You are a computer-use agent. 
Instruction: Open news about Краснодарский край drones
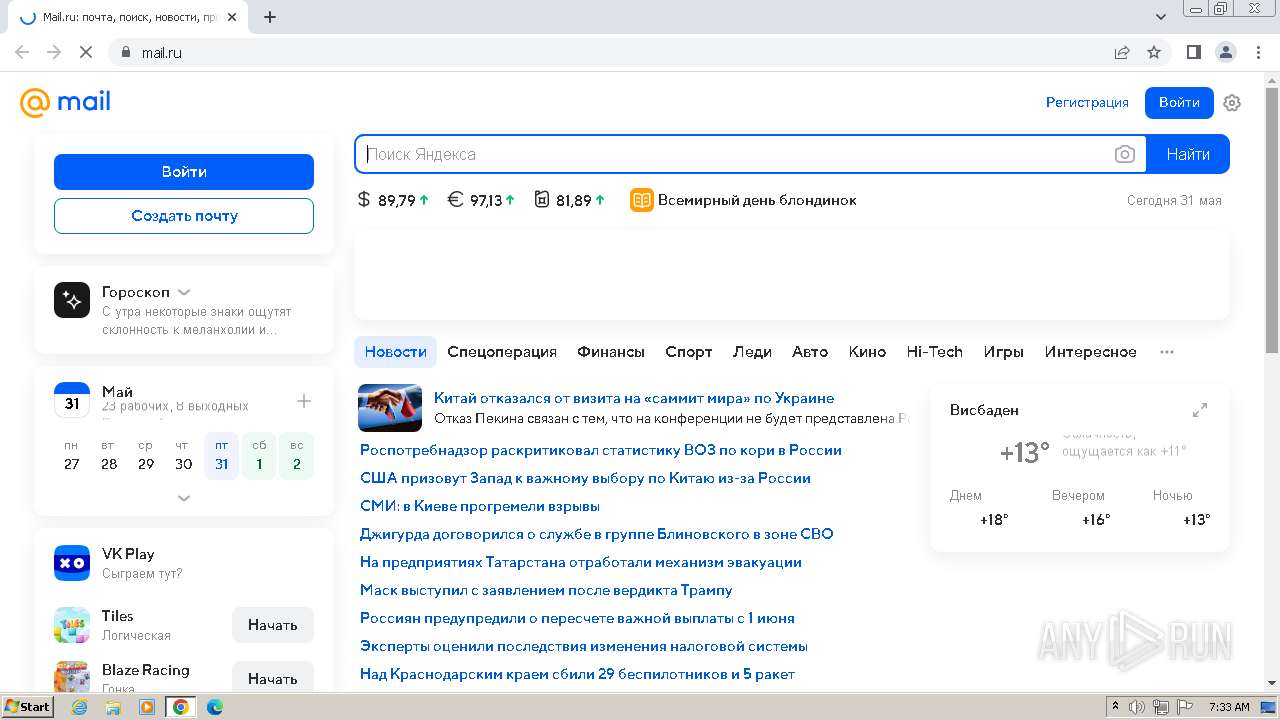(577, 674)
